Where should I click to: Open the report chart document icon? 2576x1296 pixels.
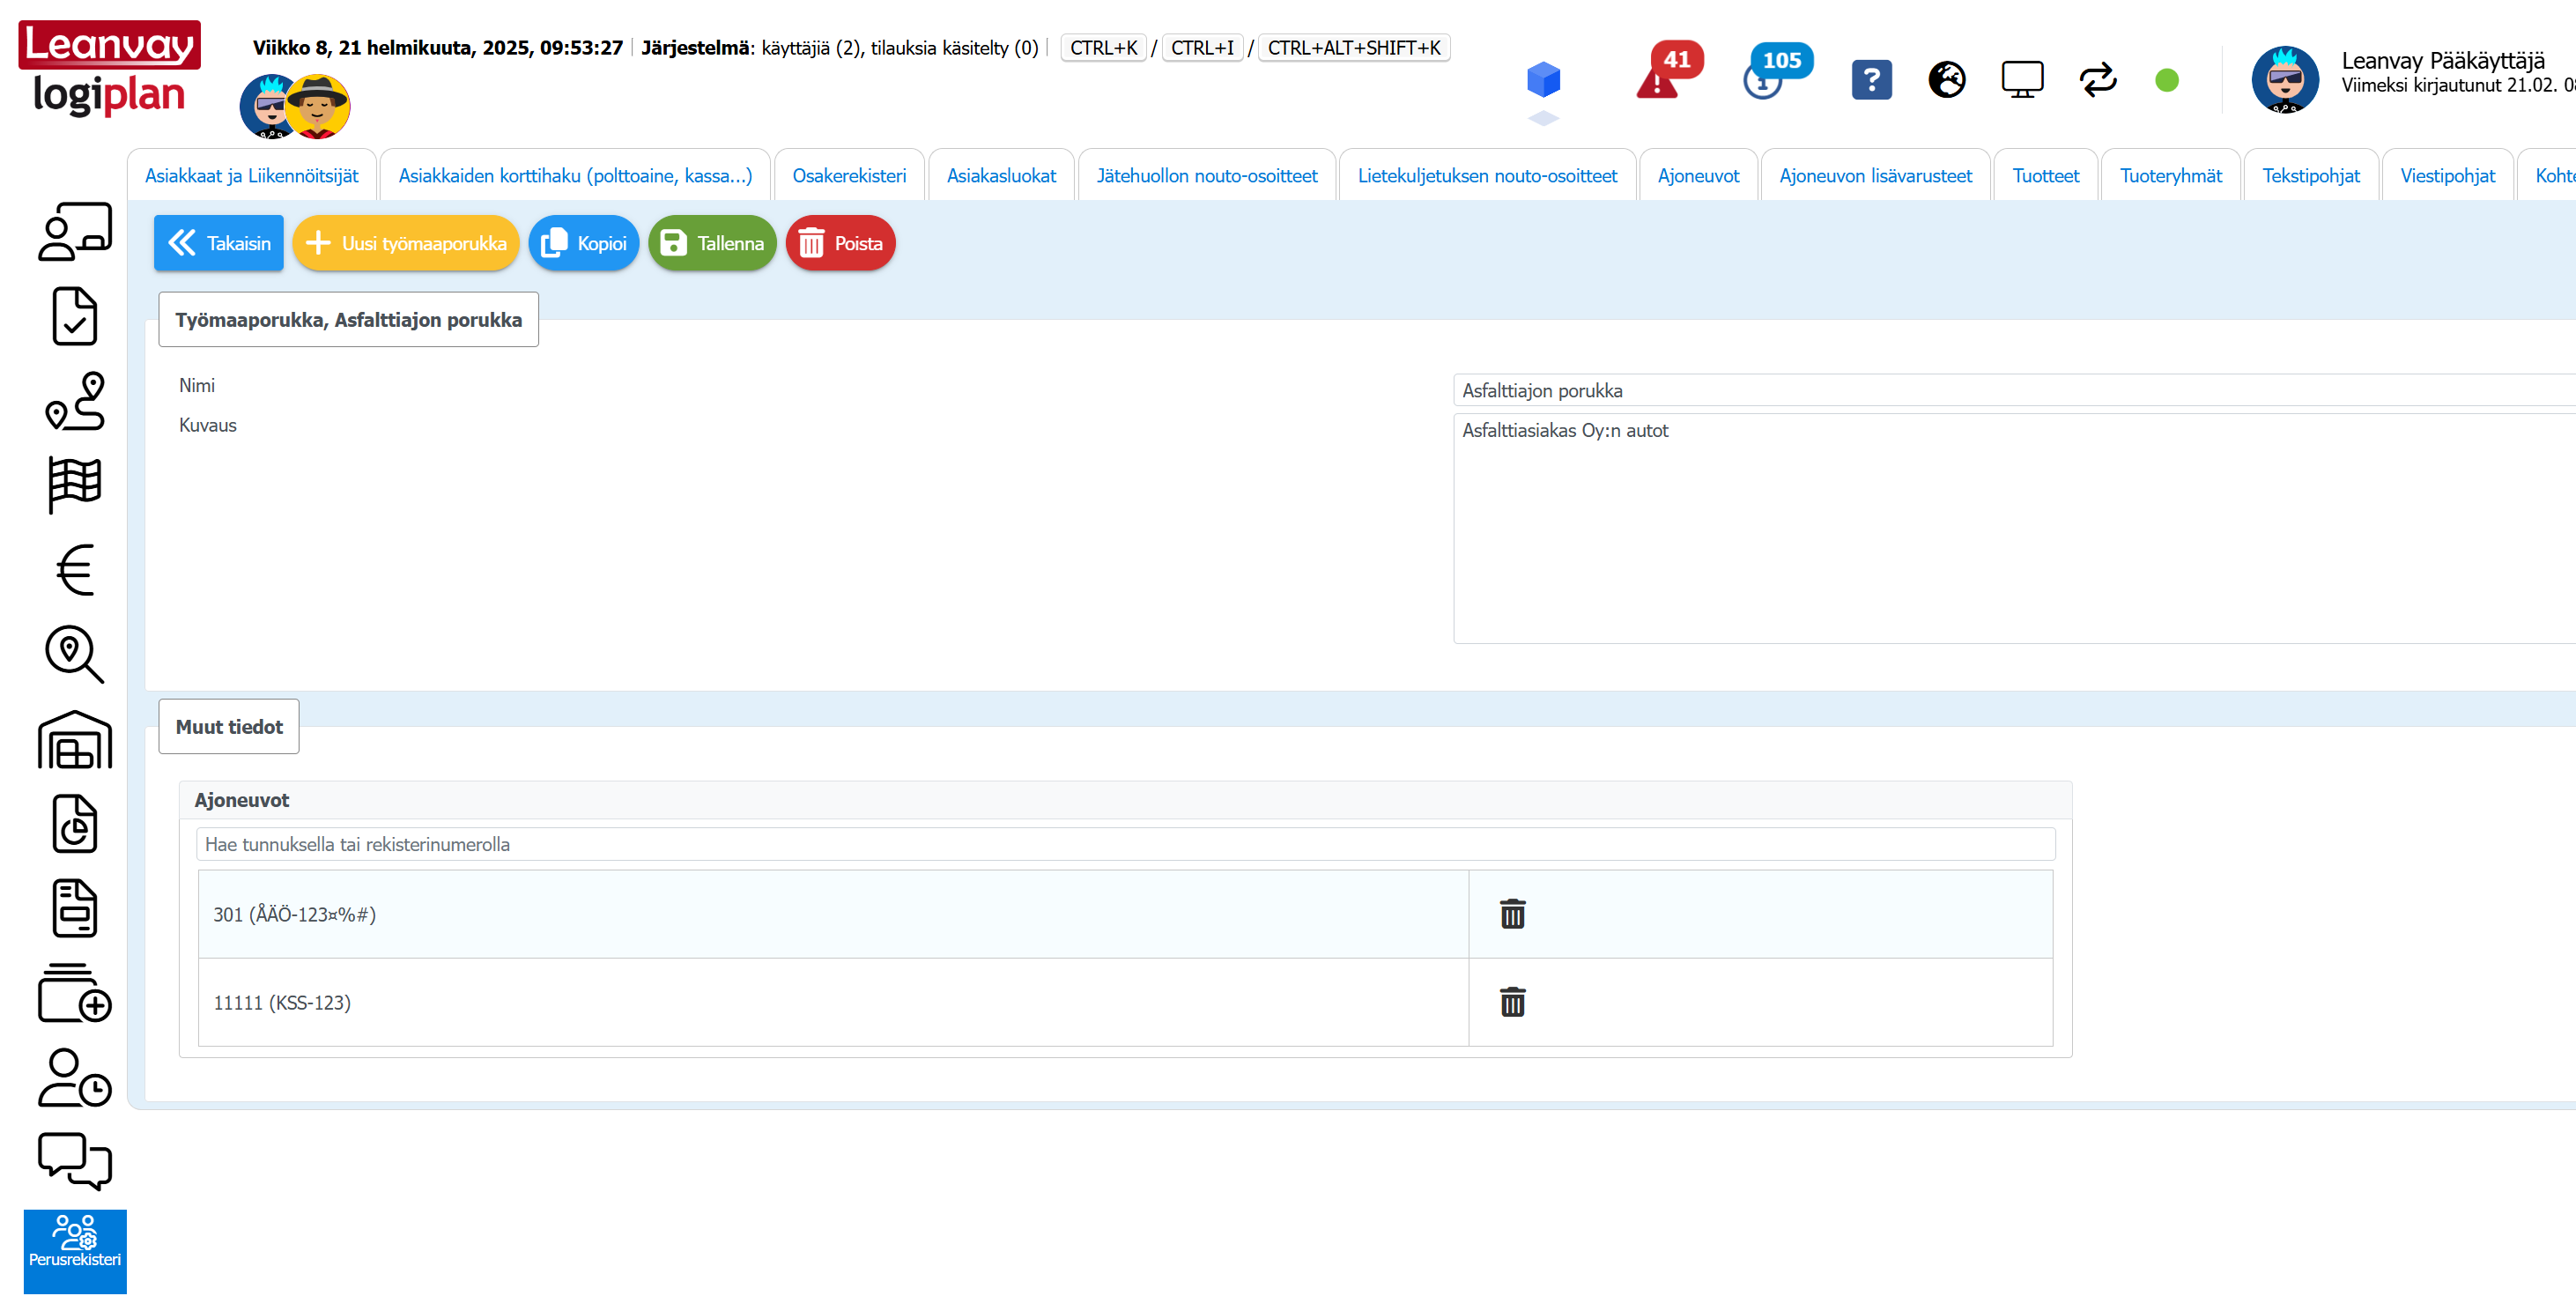pyautogui.click(x=75, y=824)
